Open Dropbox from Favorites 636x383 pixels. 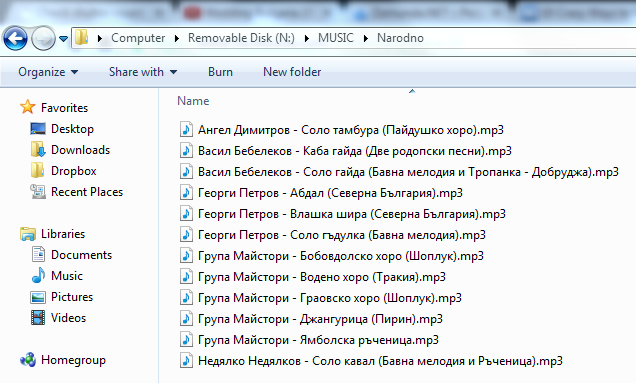tap(73, 171)
